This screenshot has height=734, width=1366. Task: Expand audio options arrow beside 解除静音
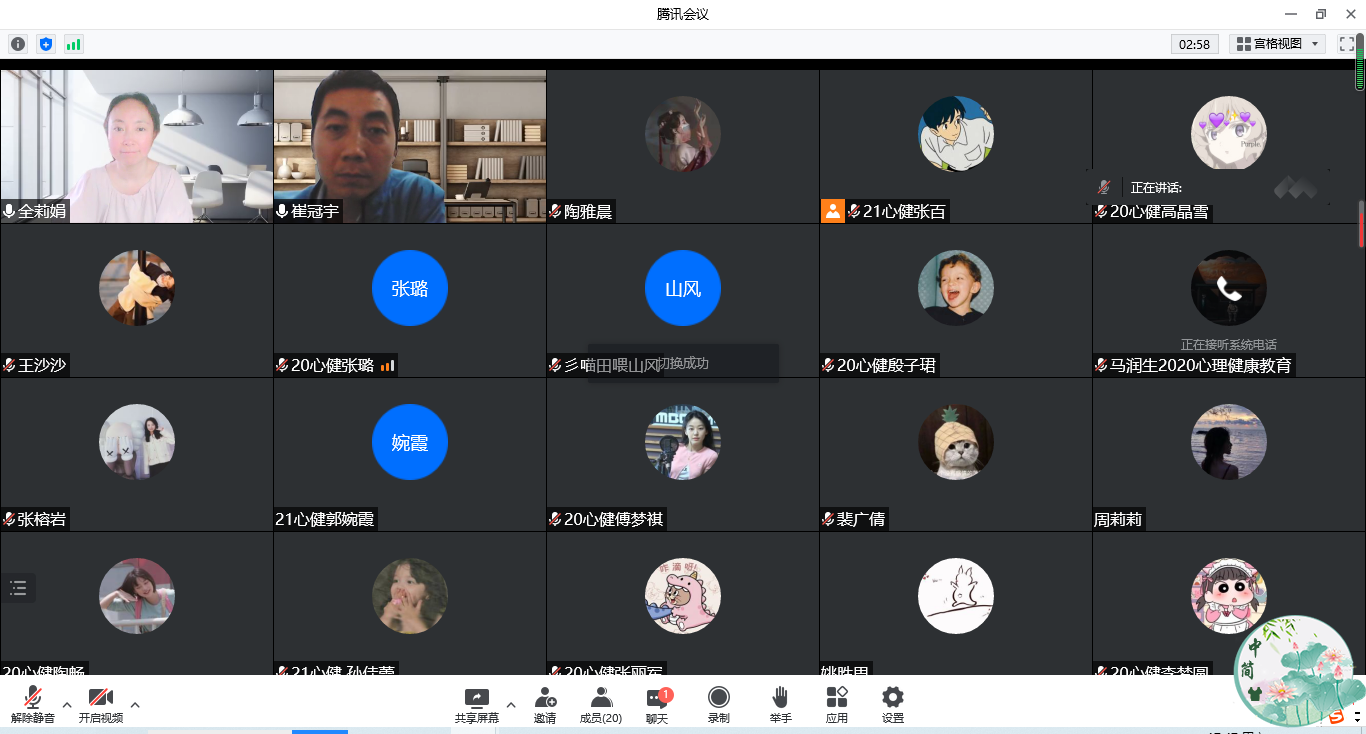67,704
